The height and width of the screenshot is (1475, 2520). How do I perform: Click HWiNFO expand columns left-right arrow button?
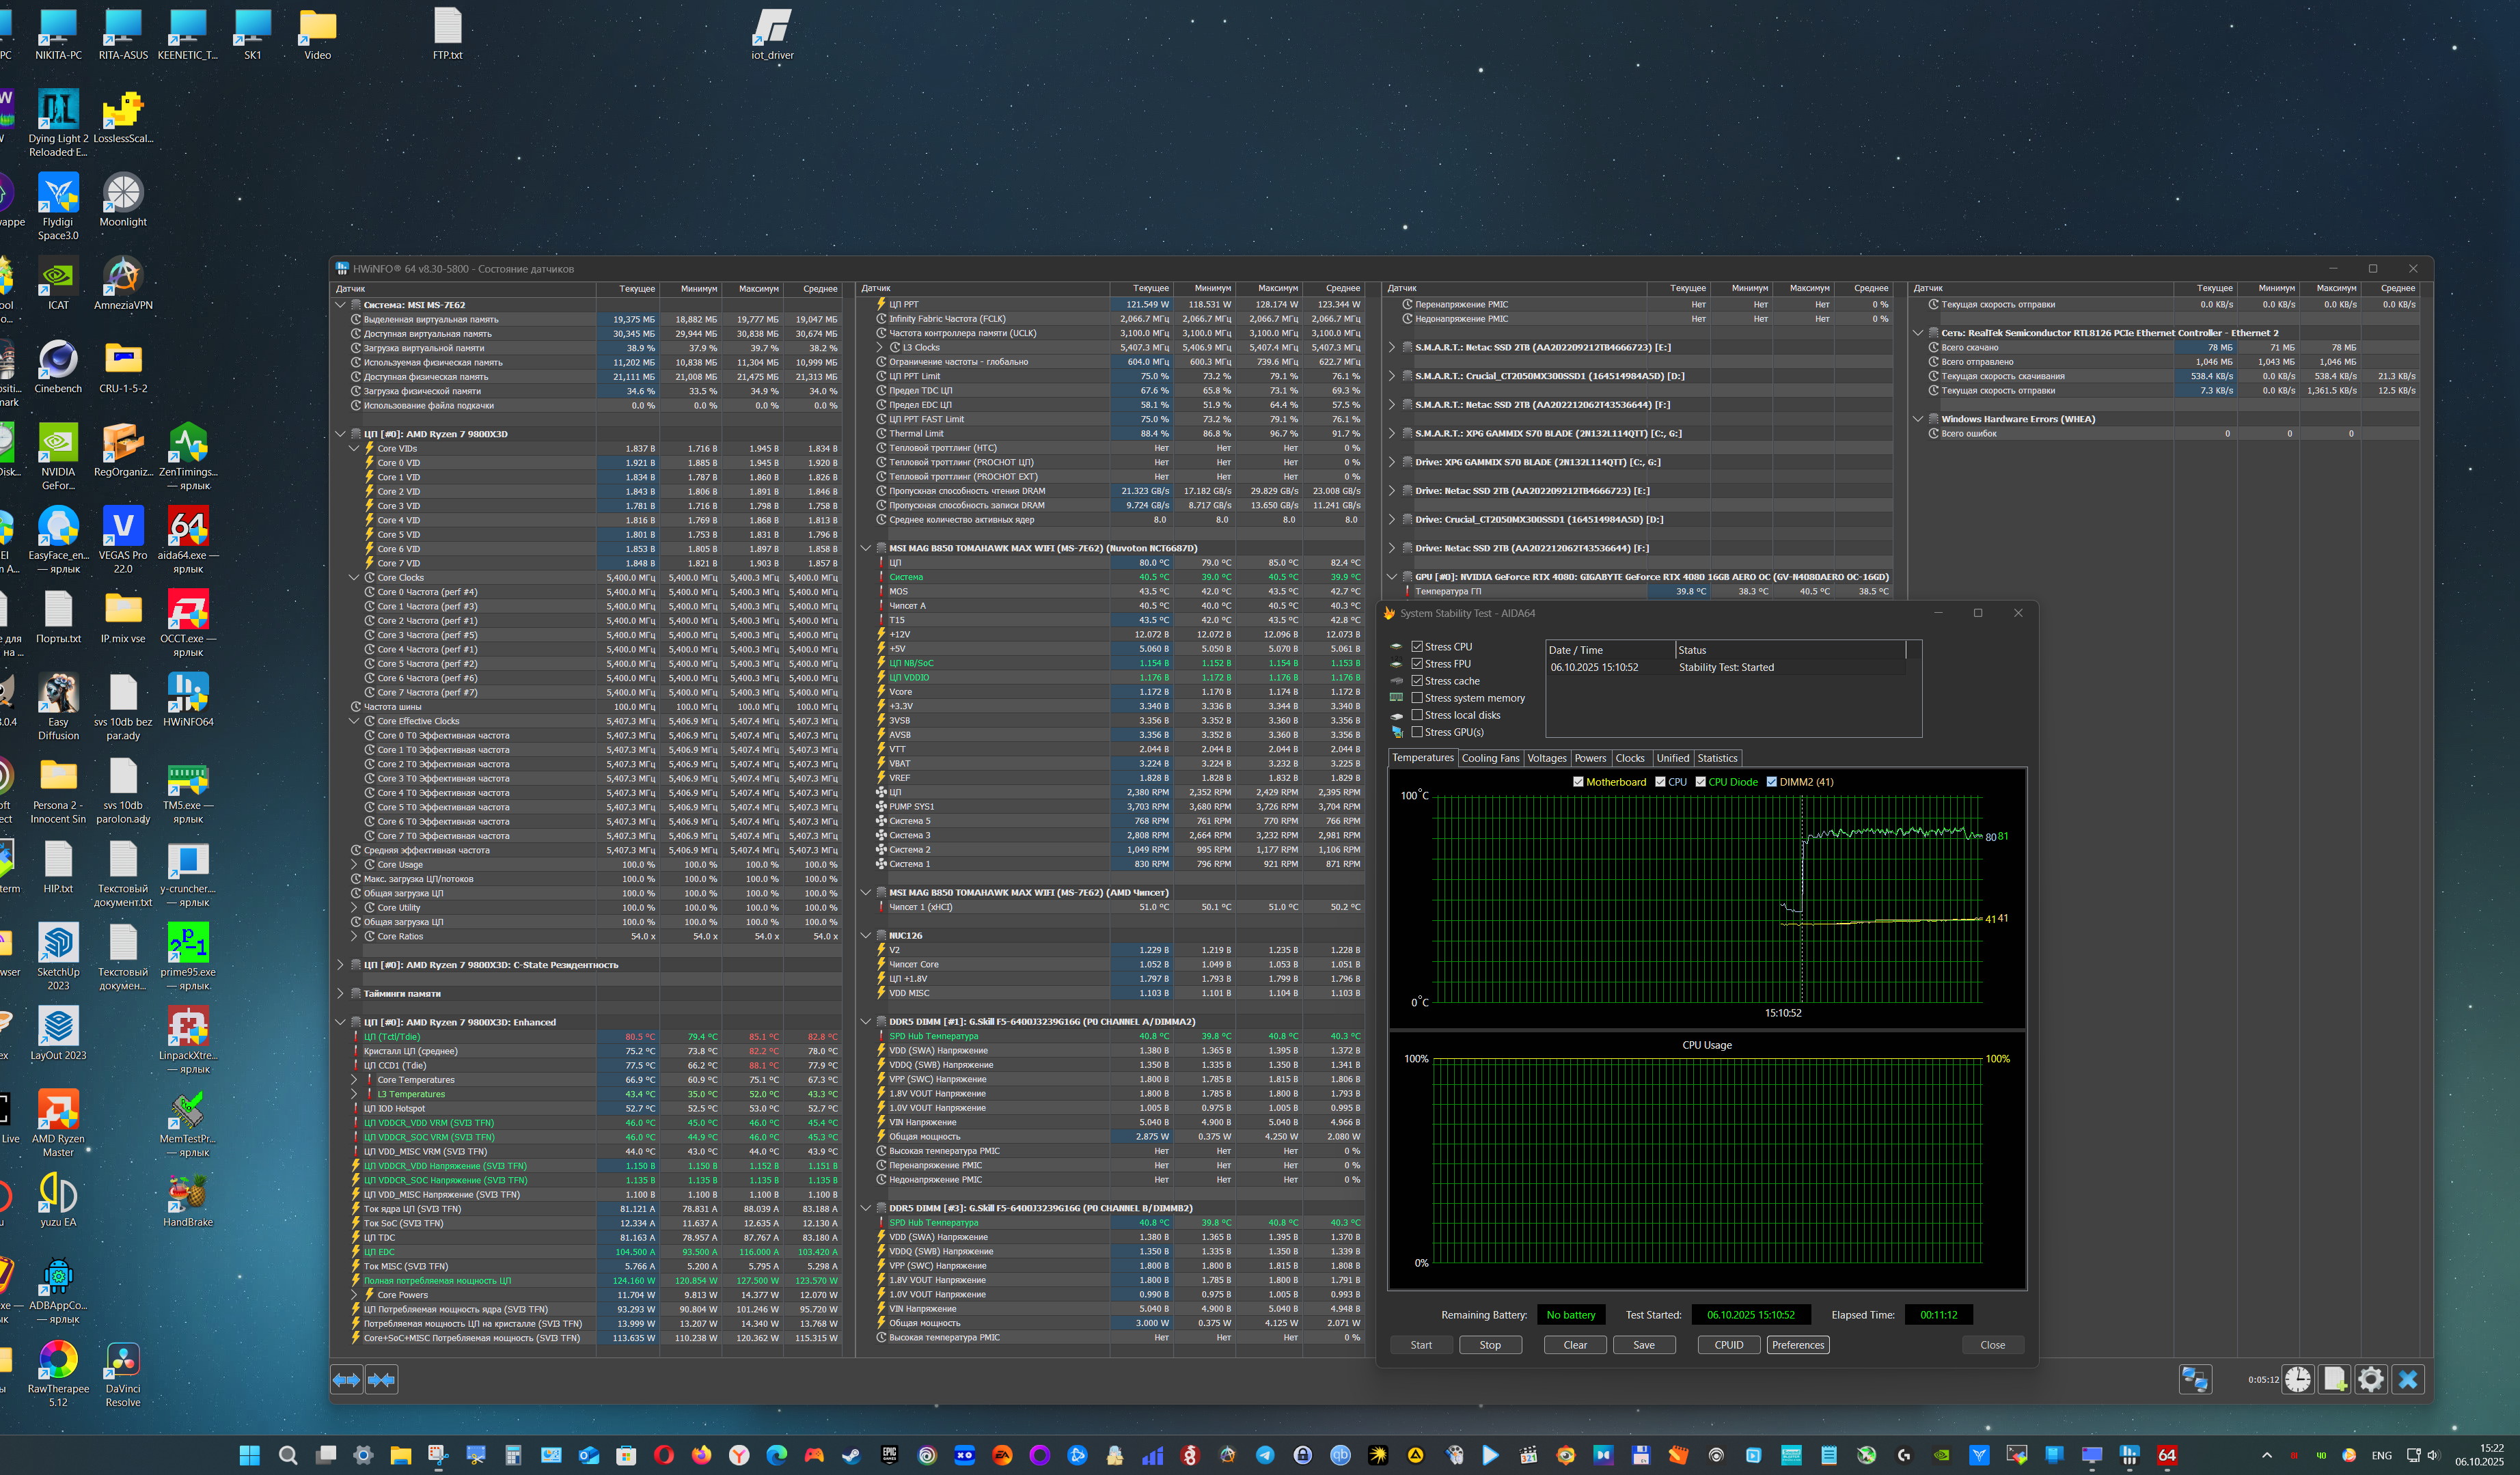(x=347, y=1379)
